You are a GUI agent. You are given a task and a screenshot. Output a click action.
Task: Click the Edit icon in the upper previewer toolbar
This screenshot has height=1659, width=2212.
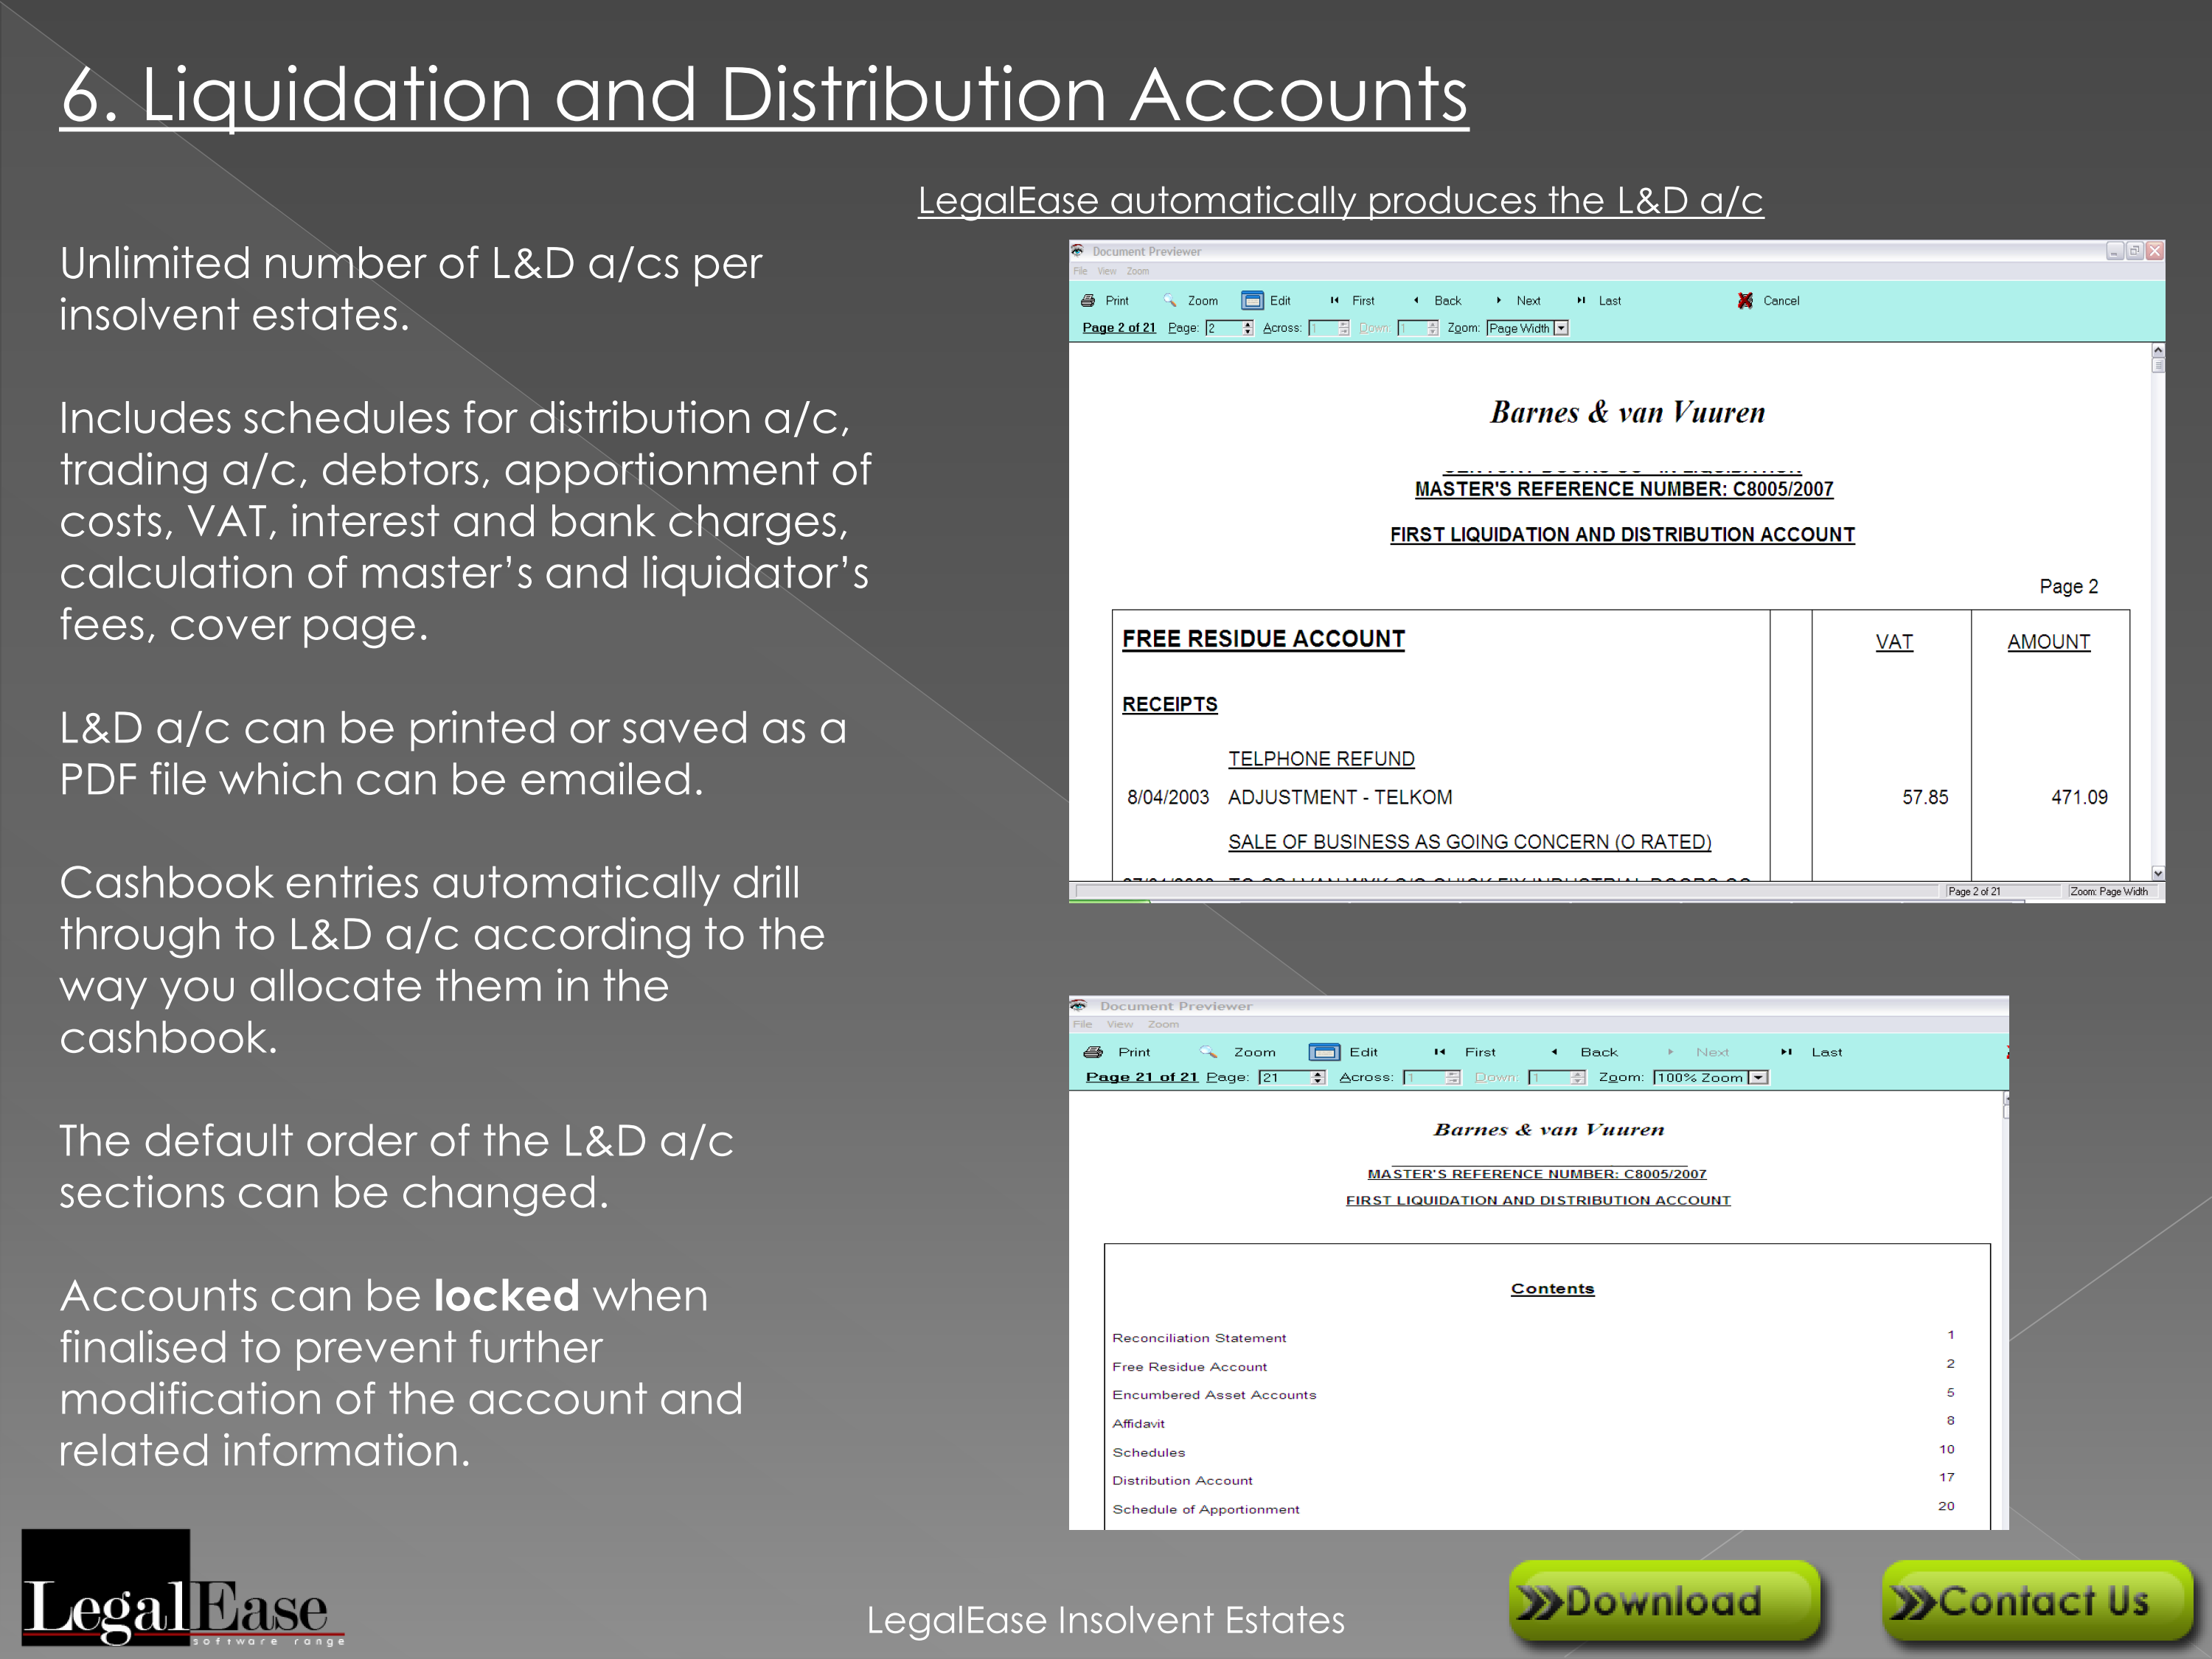[1252, 300]
